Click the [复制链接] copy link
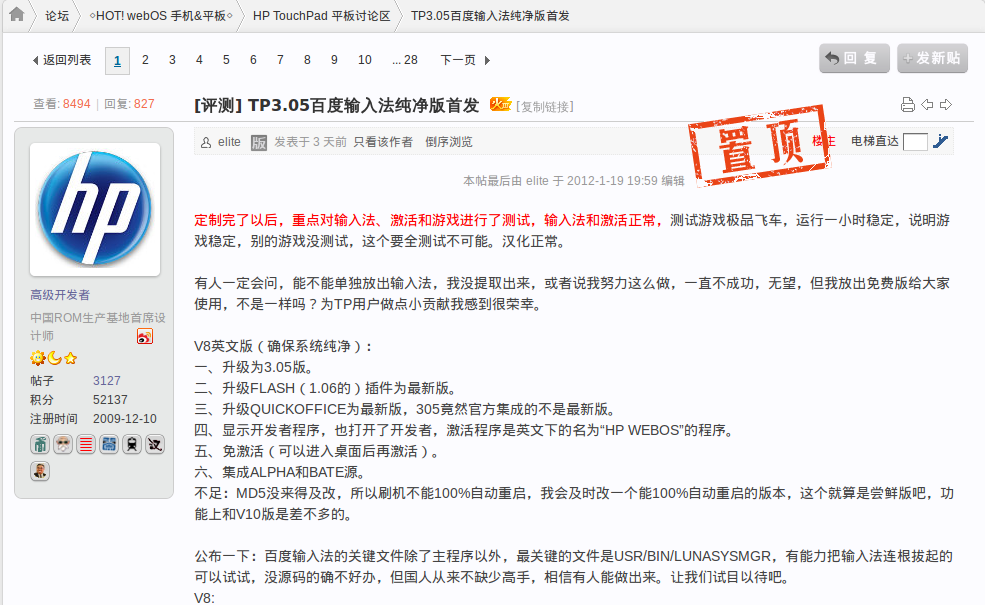The image size is (985, 605). pos(545,107)
